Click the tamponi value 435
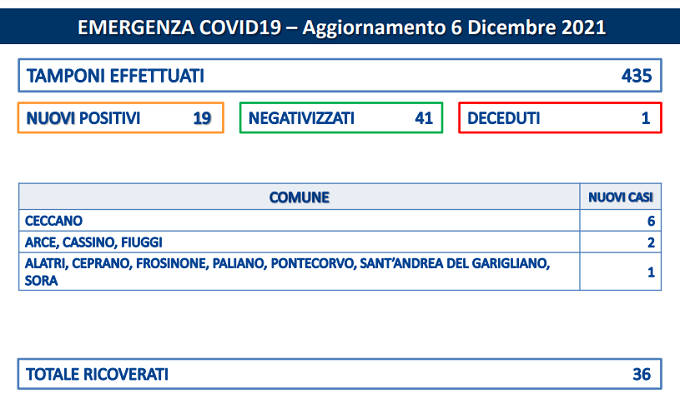Image resolution: width=680 pixels, height=399 pixels. (636, 76)
